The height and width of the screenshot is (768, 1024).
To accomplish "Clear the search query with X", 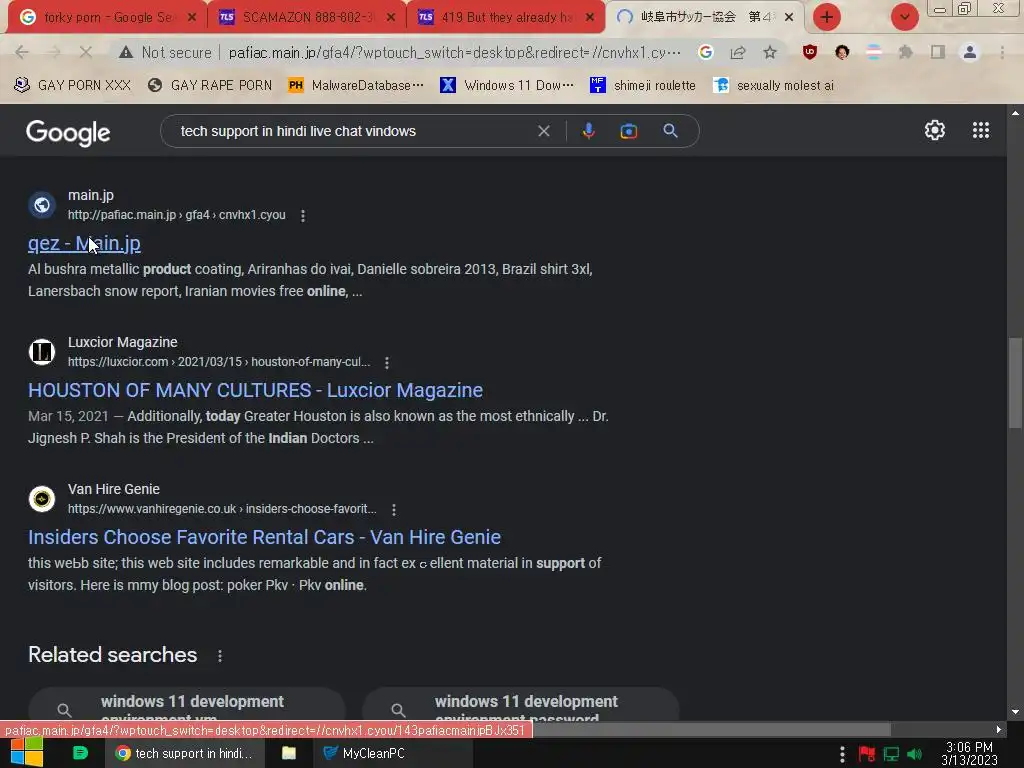I will pyautogui.click(x=543, y=131).
